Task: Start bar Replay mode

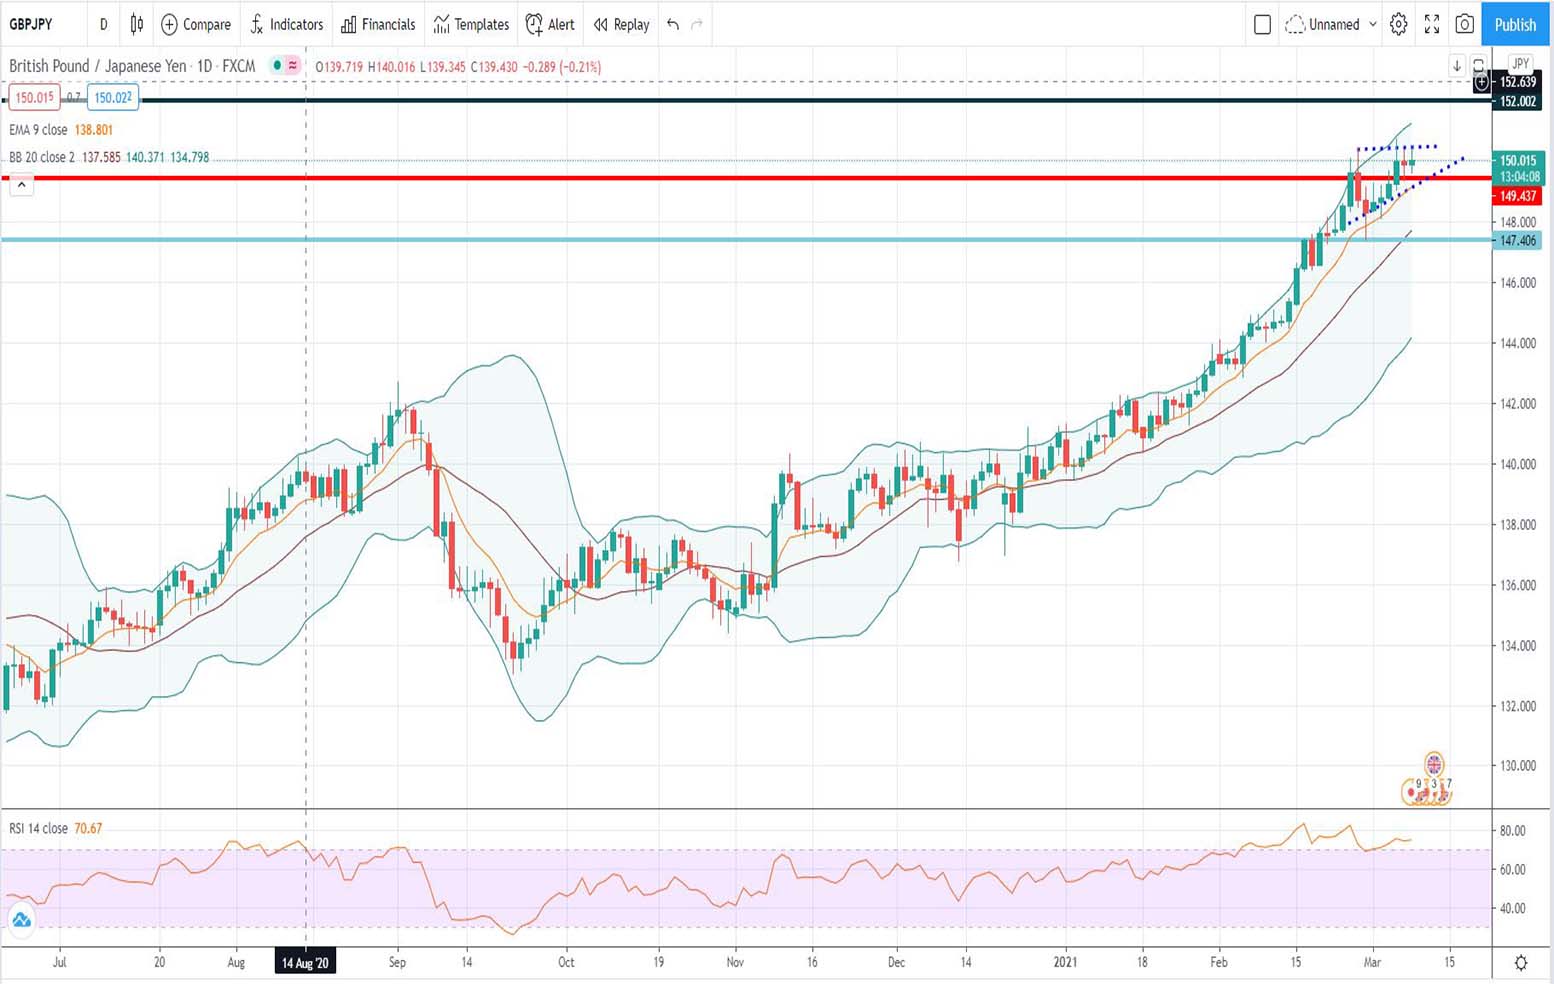Action: coord(620,25)
